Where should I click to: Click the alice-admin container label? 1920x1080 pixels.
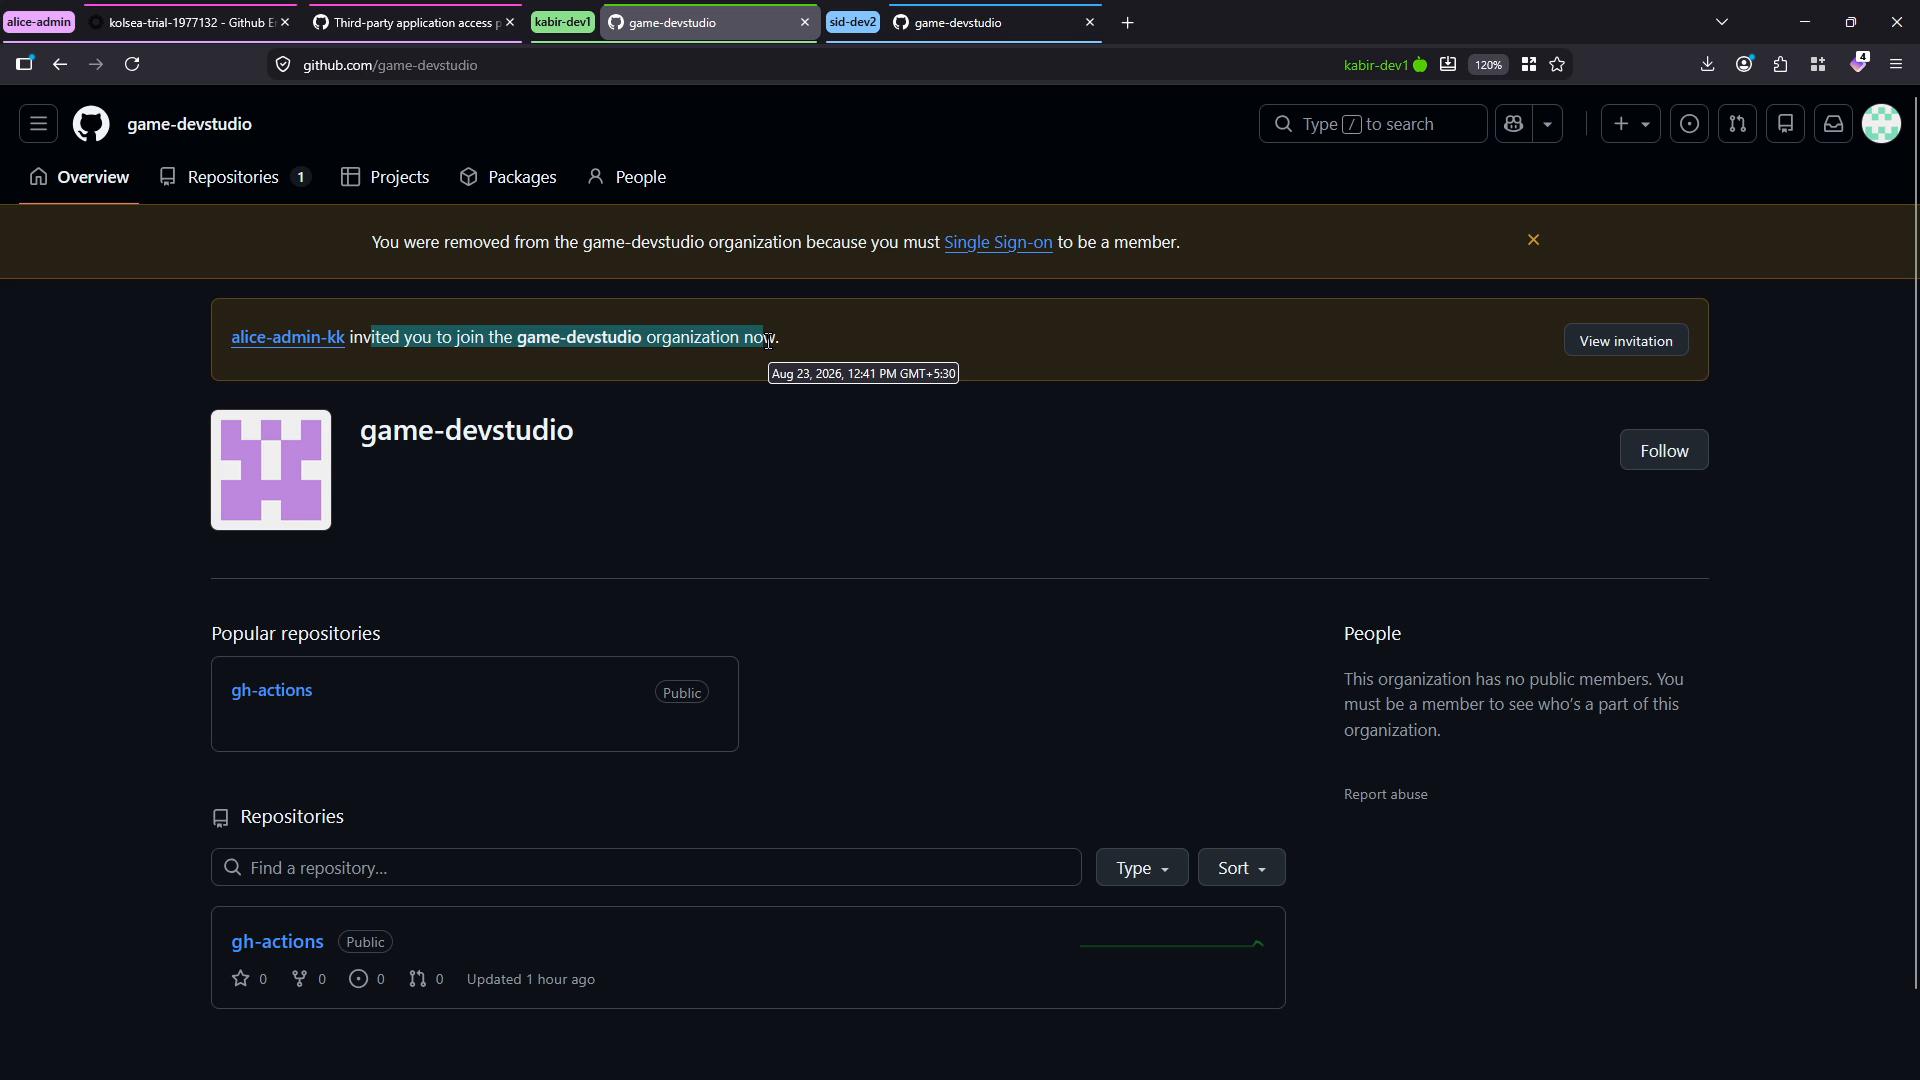pos(39,22)
